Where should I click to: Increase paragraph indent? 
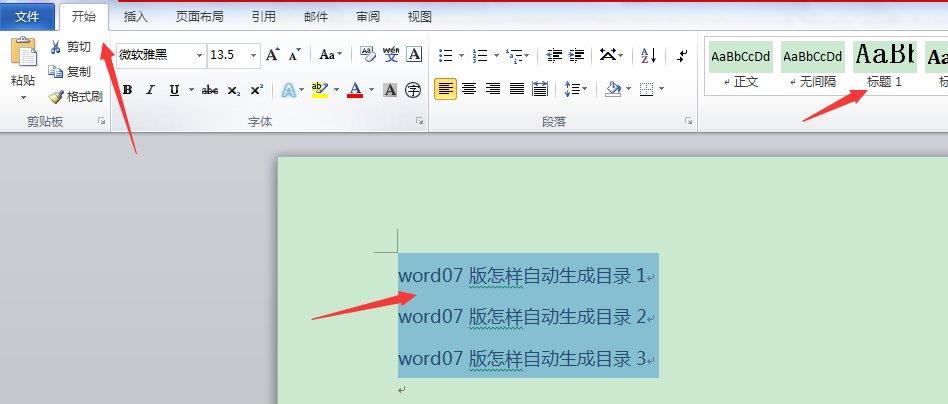pyautogui.click(x=577, y=56)
